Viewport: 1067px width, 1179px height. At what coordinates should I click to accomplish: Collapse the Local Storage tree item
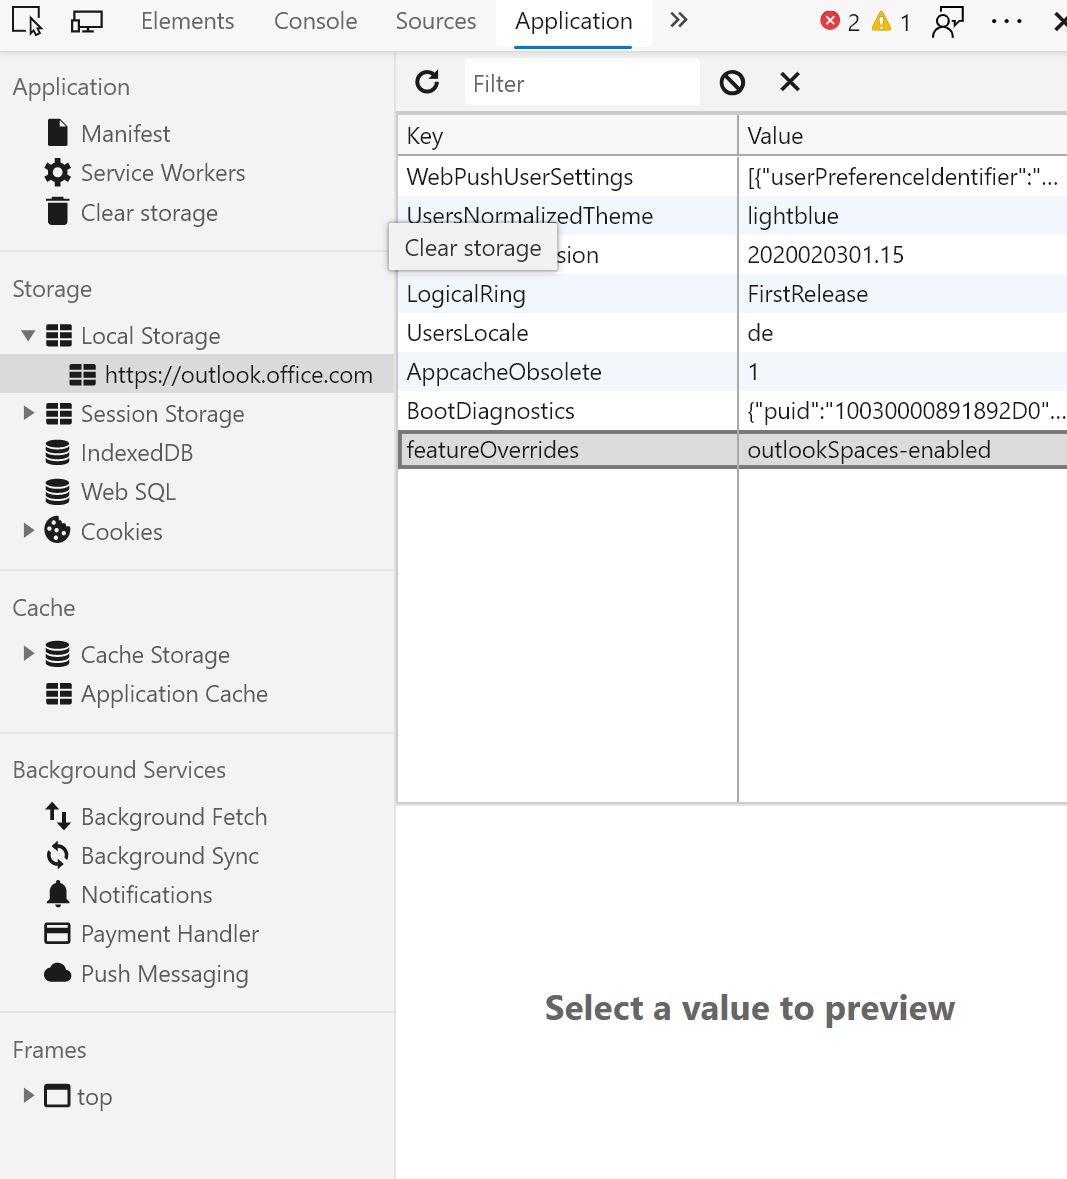(27, 335)
